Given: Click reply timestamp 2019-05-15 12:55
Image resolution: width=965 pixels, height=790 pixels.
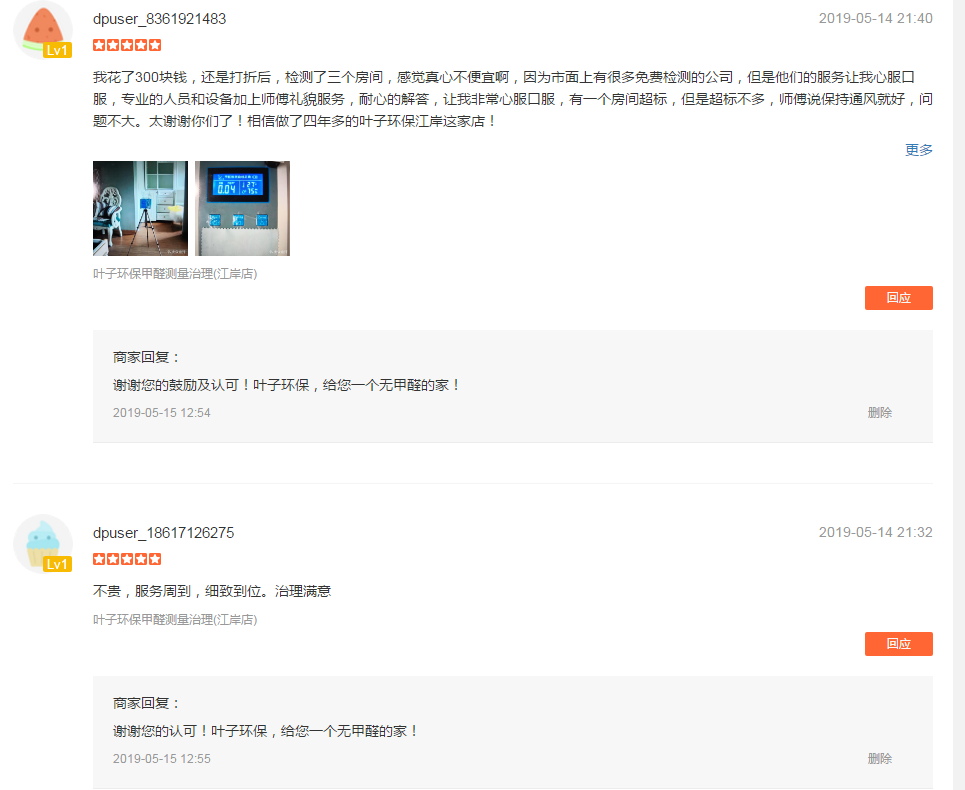Looking at the screenshot, I should (x=162, y=759).
